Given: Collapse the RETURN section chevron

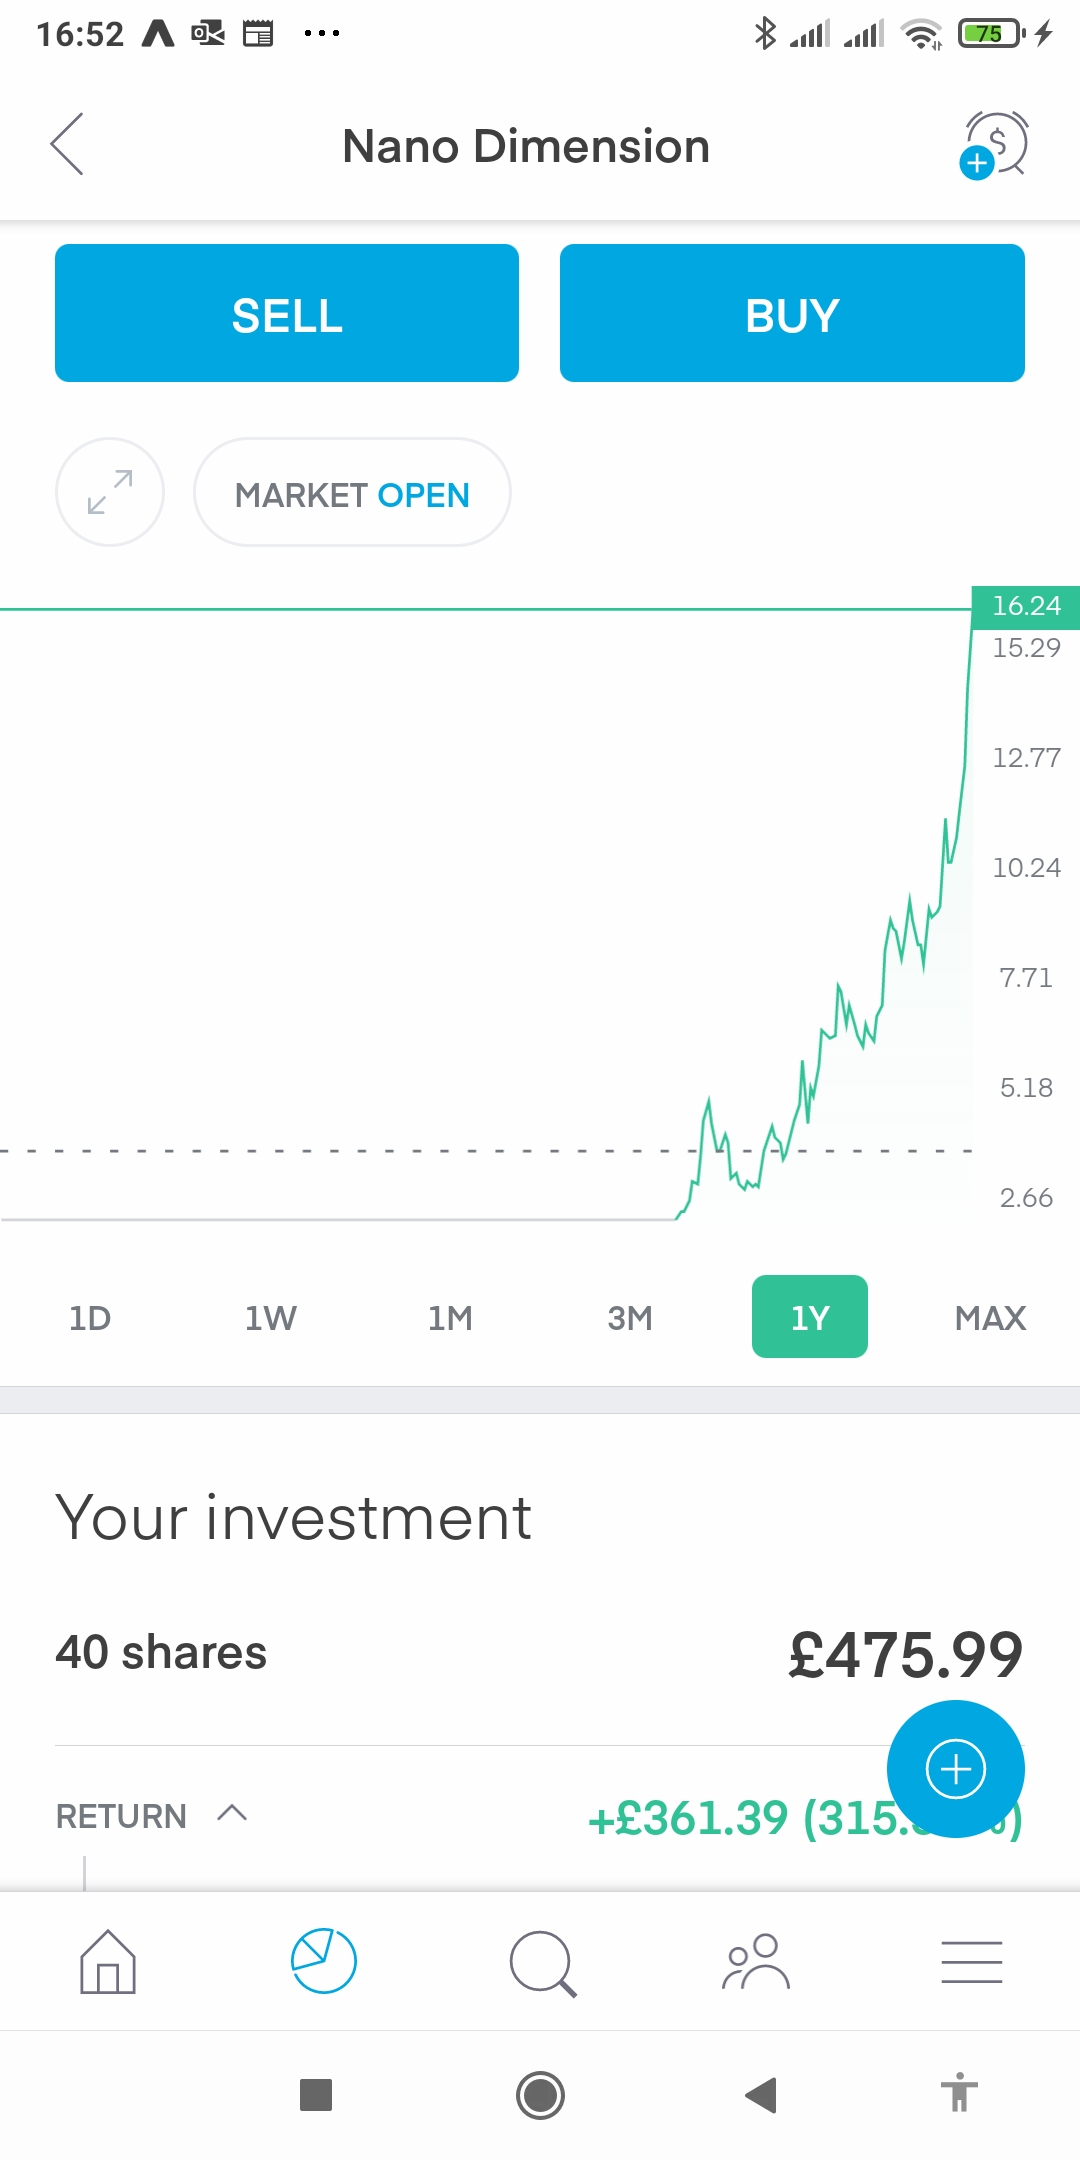Looking at the screenshot, I should pyautogui.click(x=232, y=1813).
